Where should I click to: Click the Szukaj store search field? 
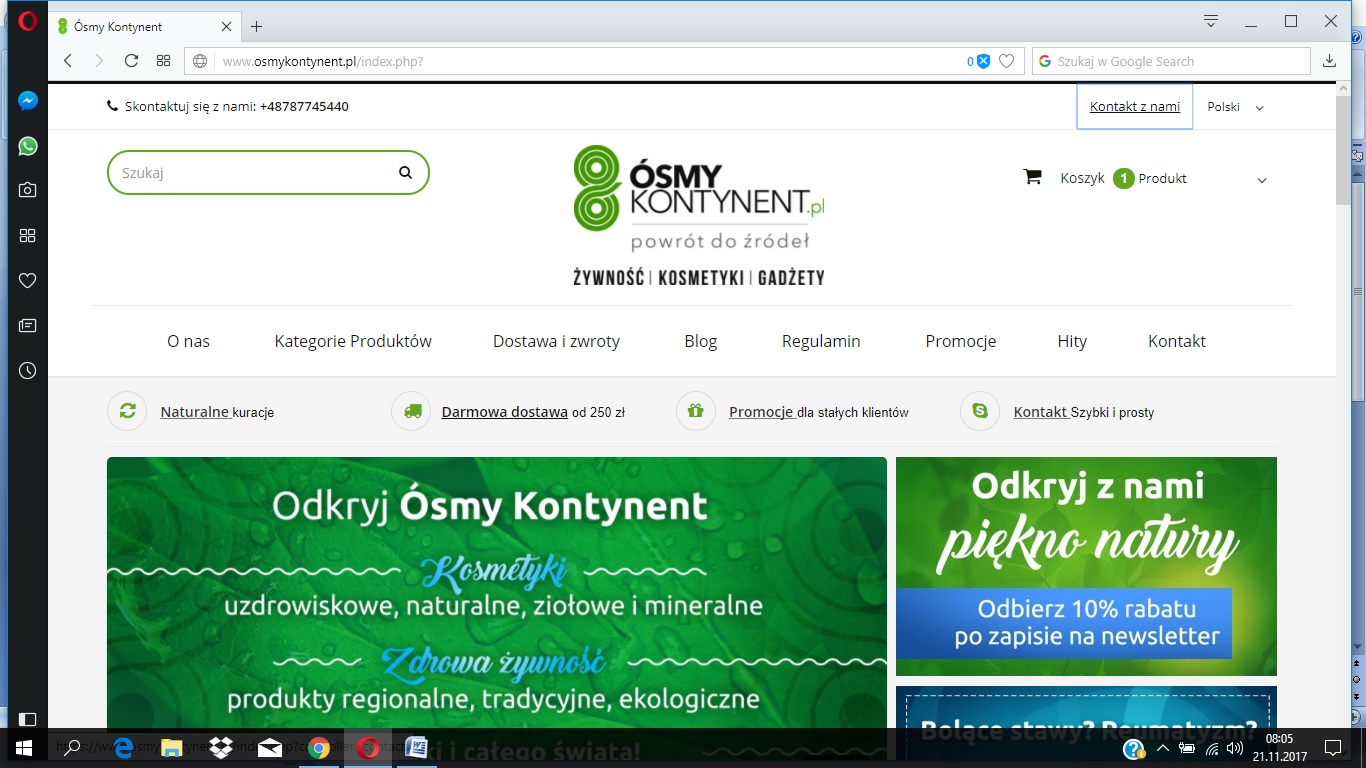[x=268, y=172]
